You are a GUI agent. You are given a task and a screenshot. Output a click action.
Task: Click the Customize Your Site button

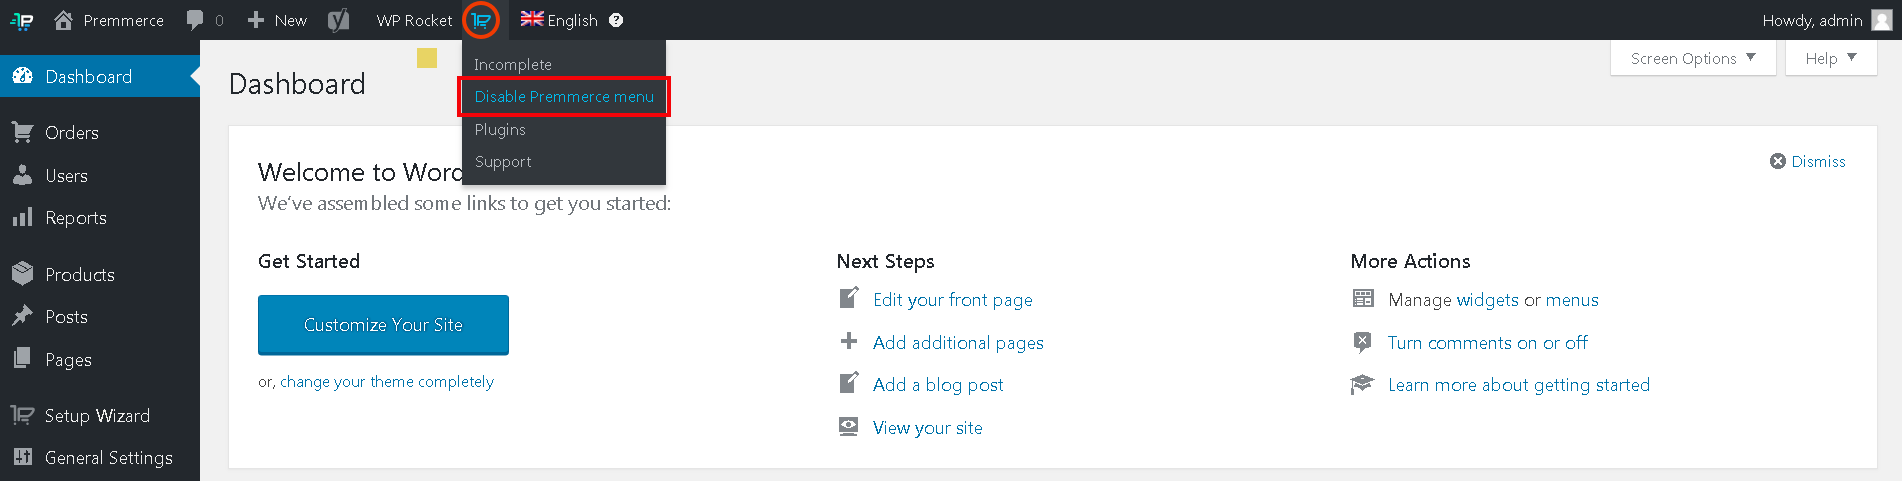click(383, 325)
